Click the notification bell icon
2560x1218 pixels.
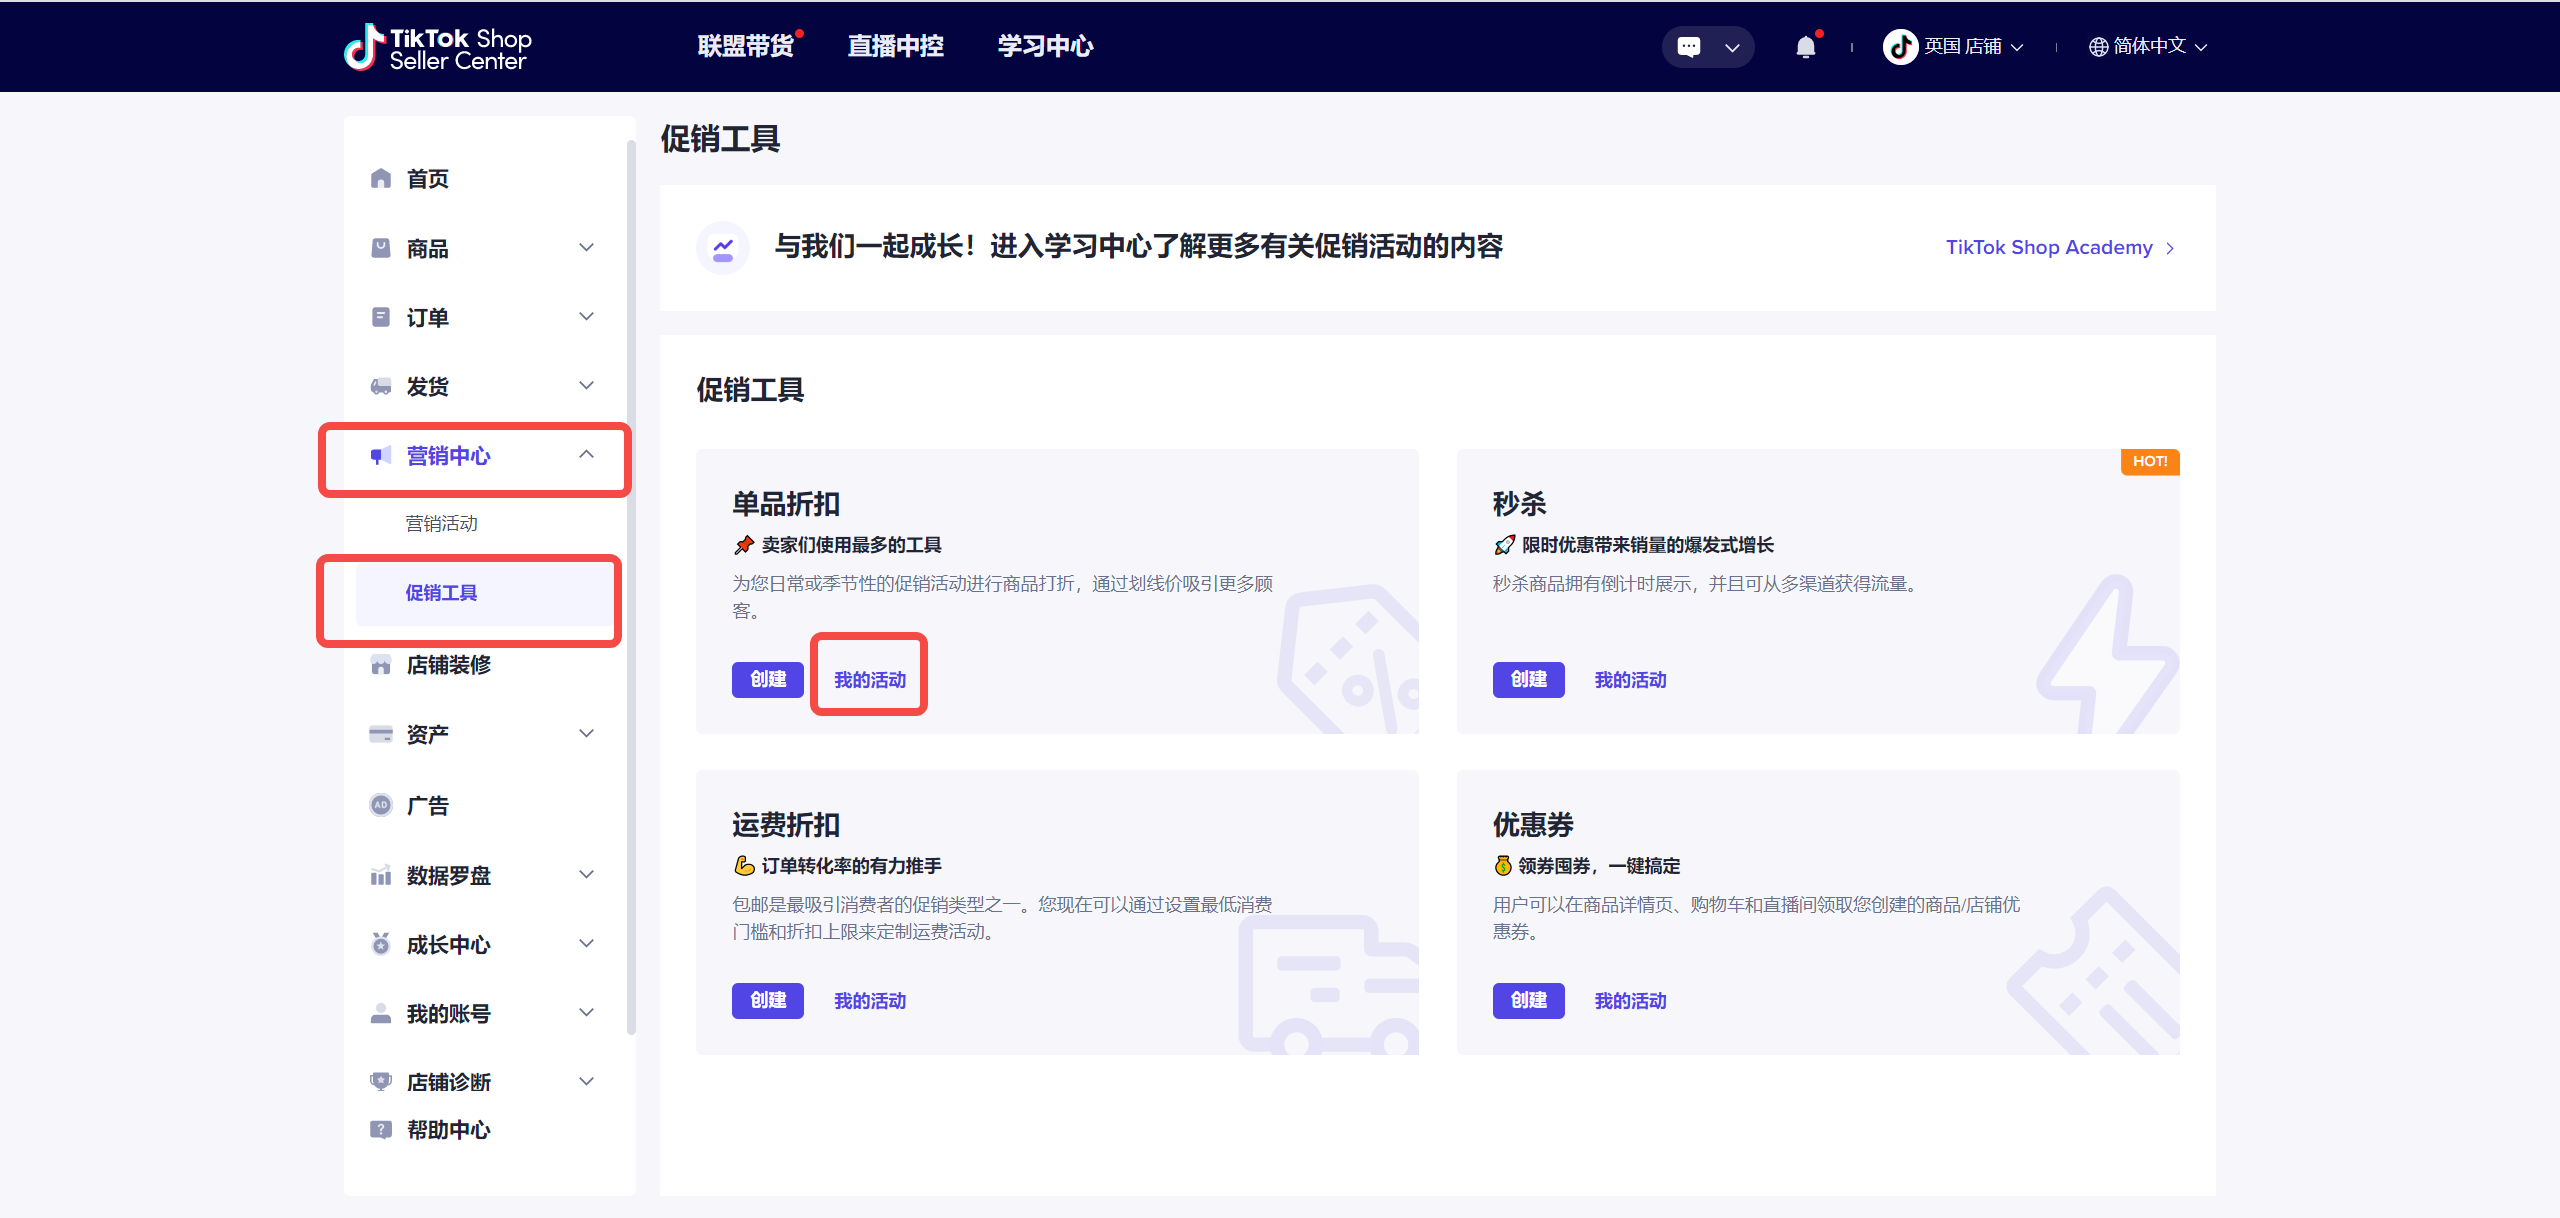click(x=1806, y=46)
